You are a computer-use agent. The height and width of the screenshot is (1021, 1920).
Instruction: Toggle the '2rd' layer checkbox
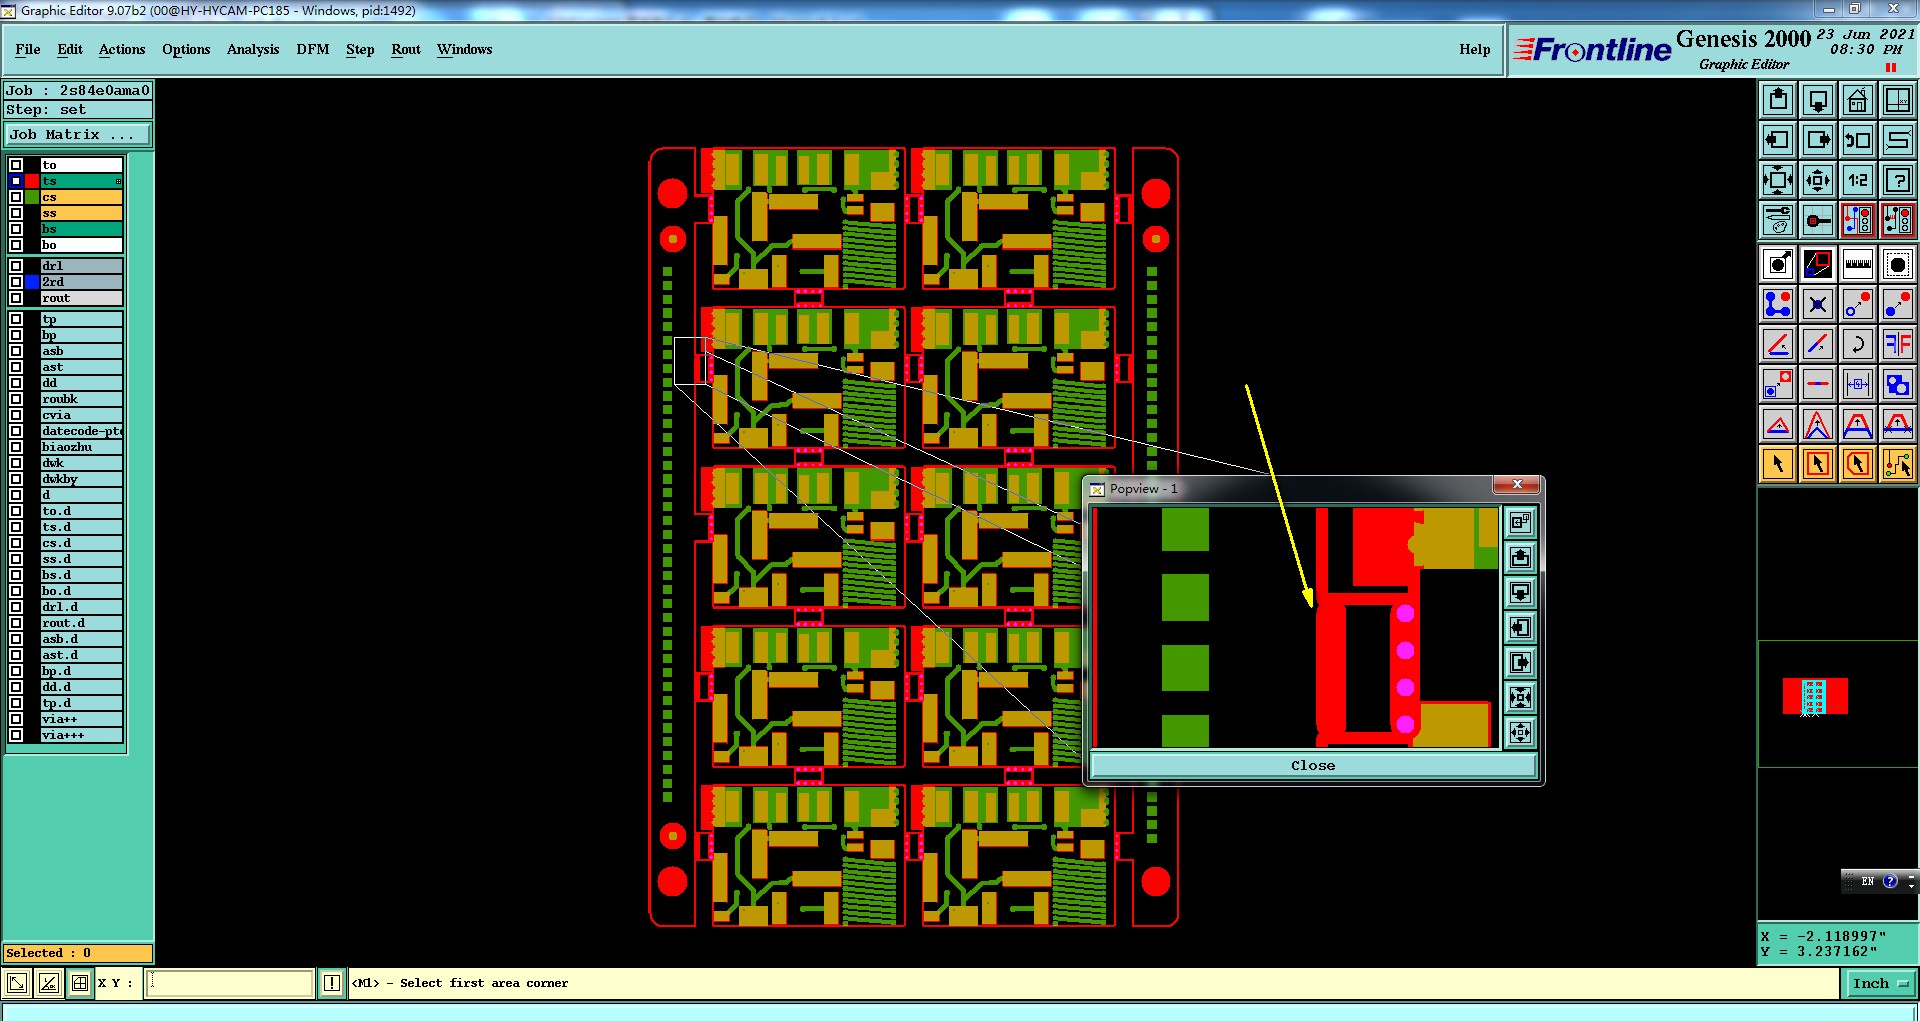click(16, 282)
